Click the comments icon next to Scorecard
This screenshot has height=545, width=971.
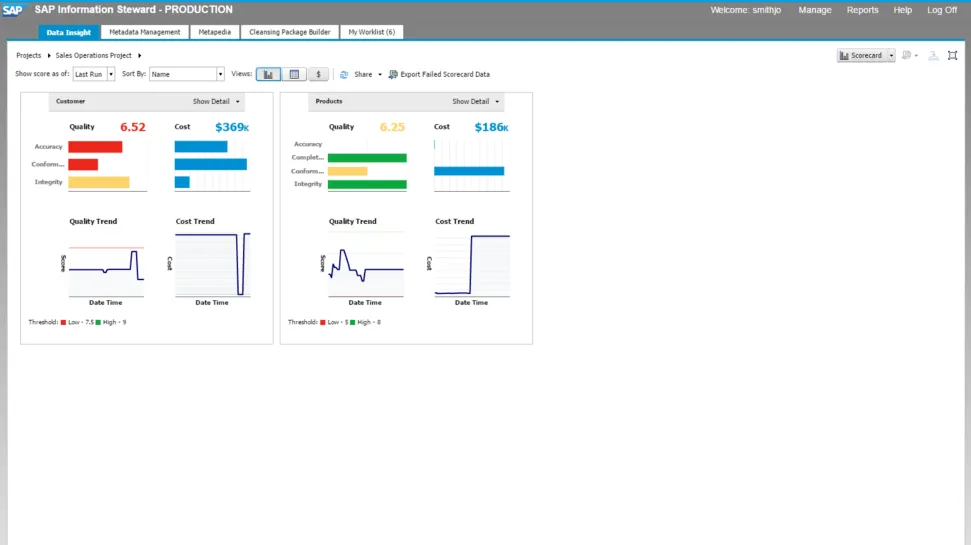pos(906,56)
